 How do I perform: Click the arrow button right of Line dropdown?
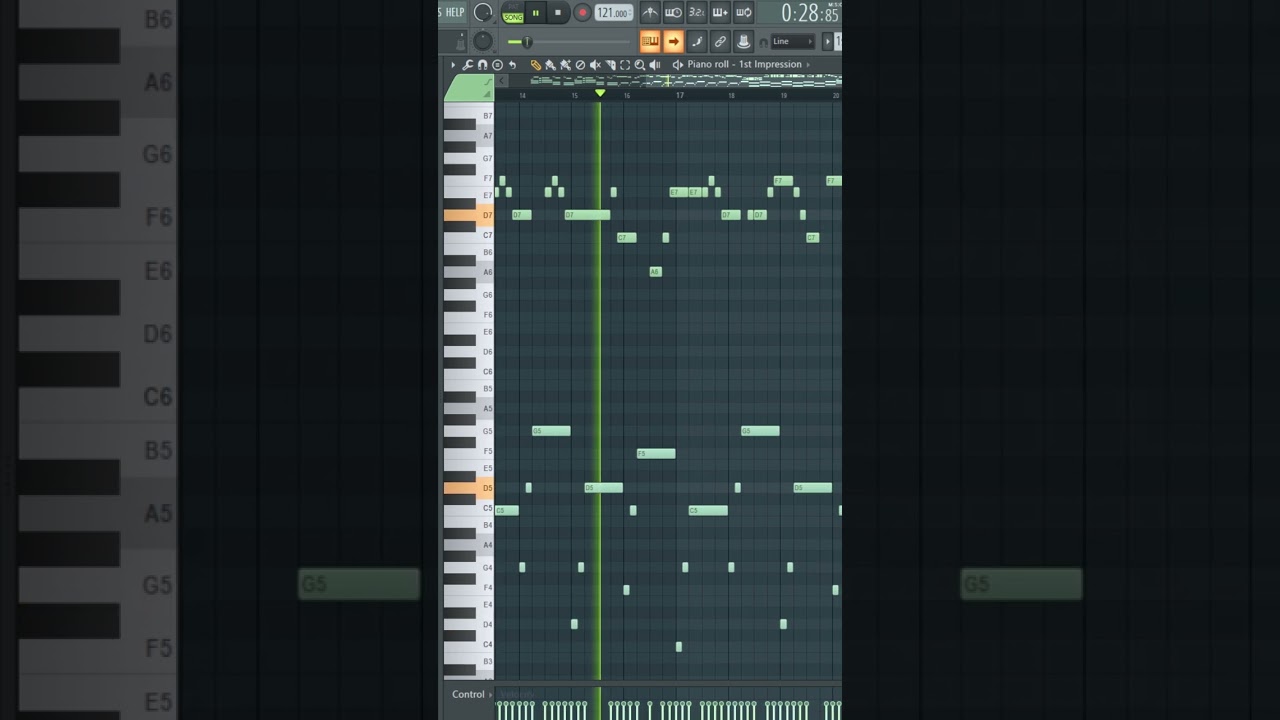[x=828, y=41]
